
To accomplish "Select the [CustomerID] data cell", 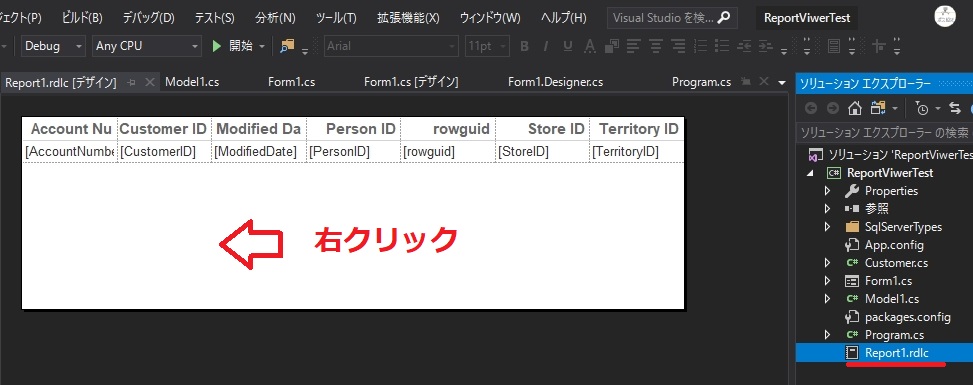I will click(164, 152).
